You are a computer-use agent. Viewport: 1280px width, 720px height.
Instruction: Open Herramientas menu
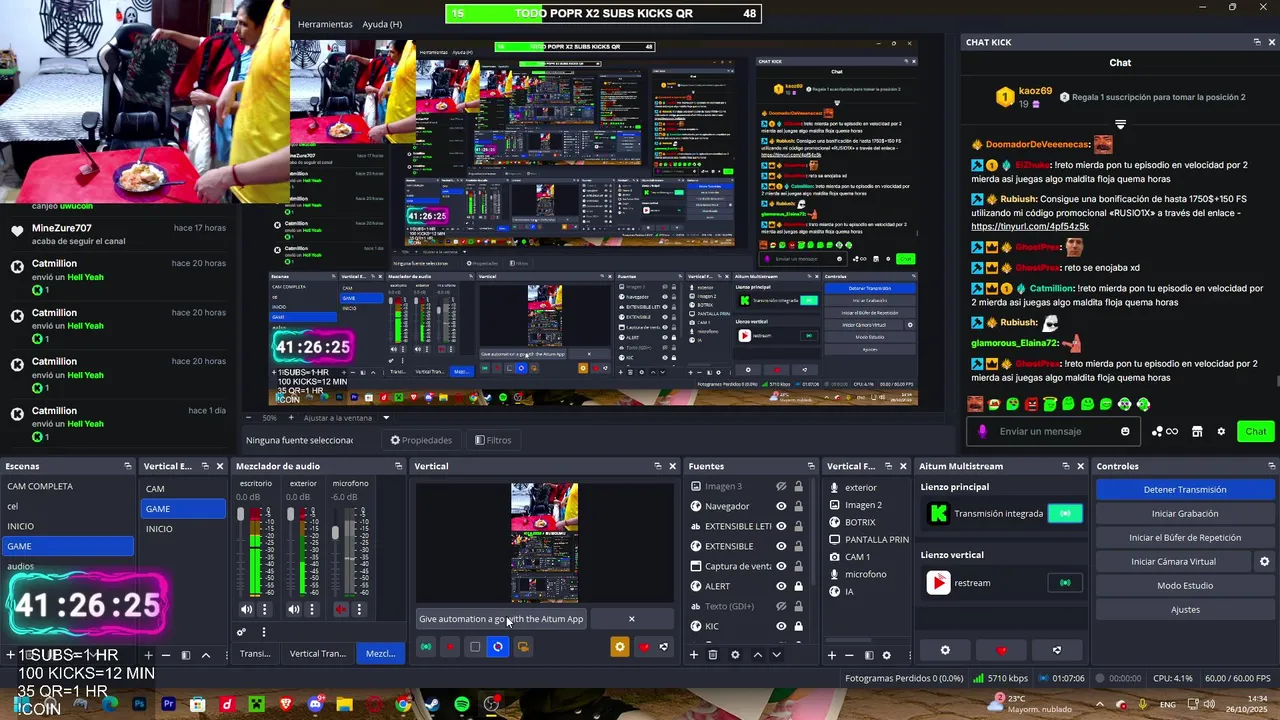325,24
